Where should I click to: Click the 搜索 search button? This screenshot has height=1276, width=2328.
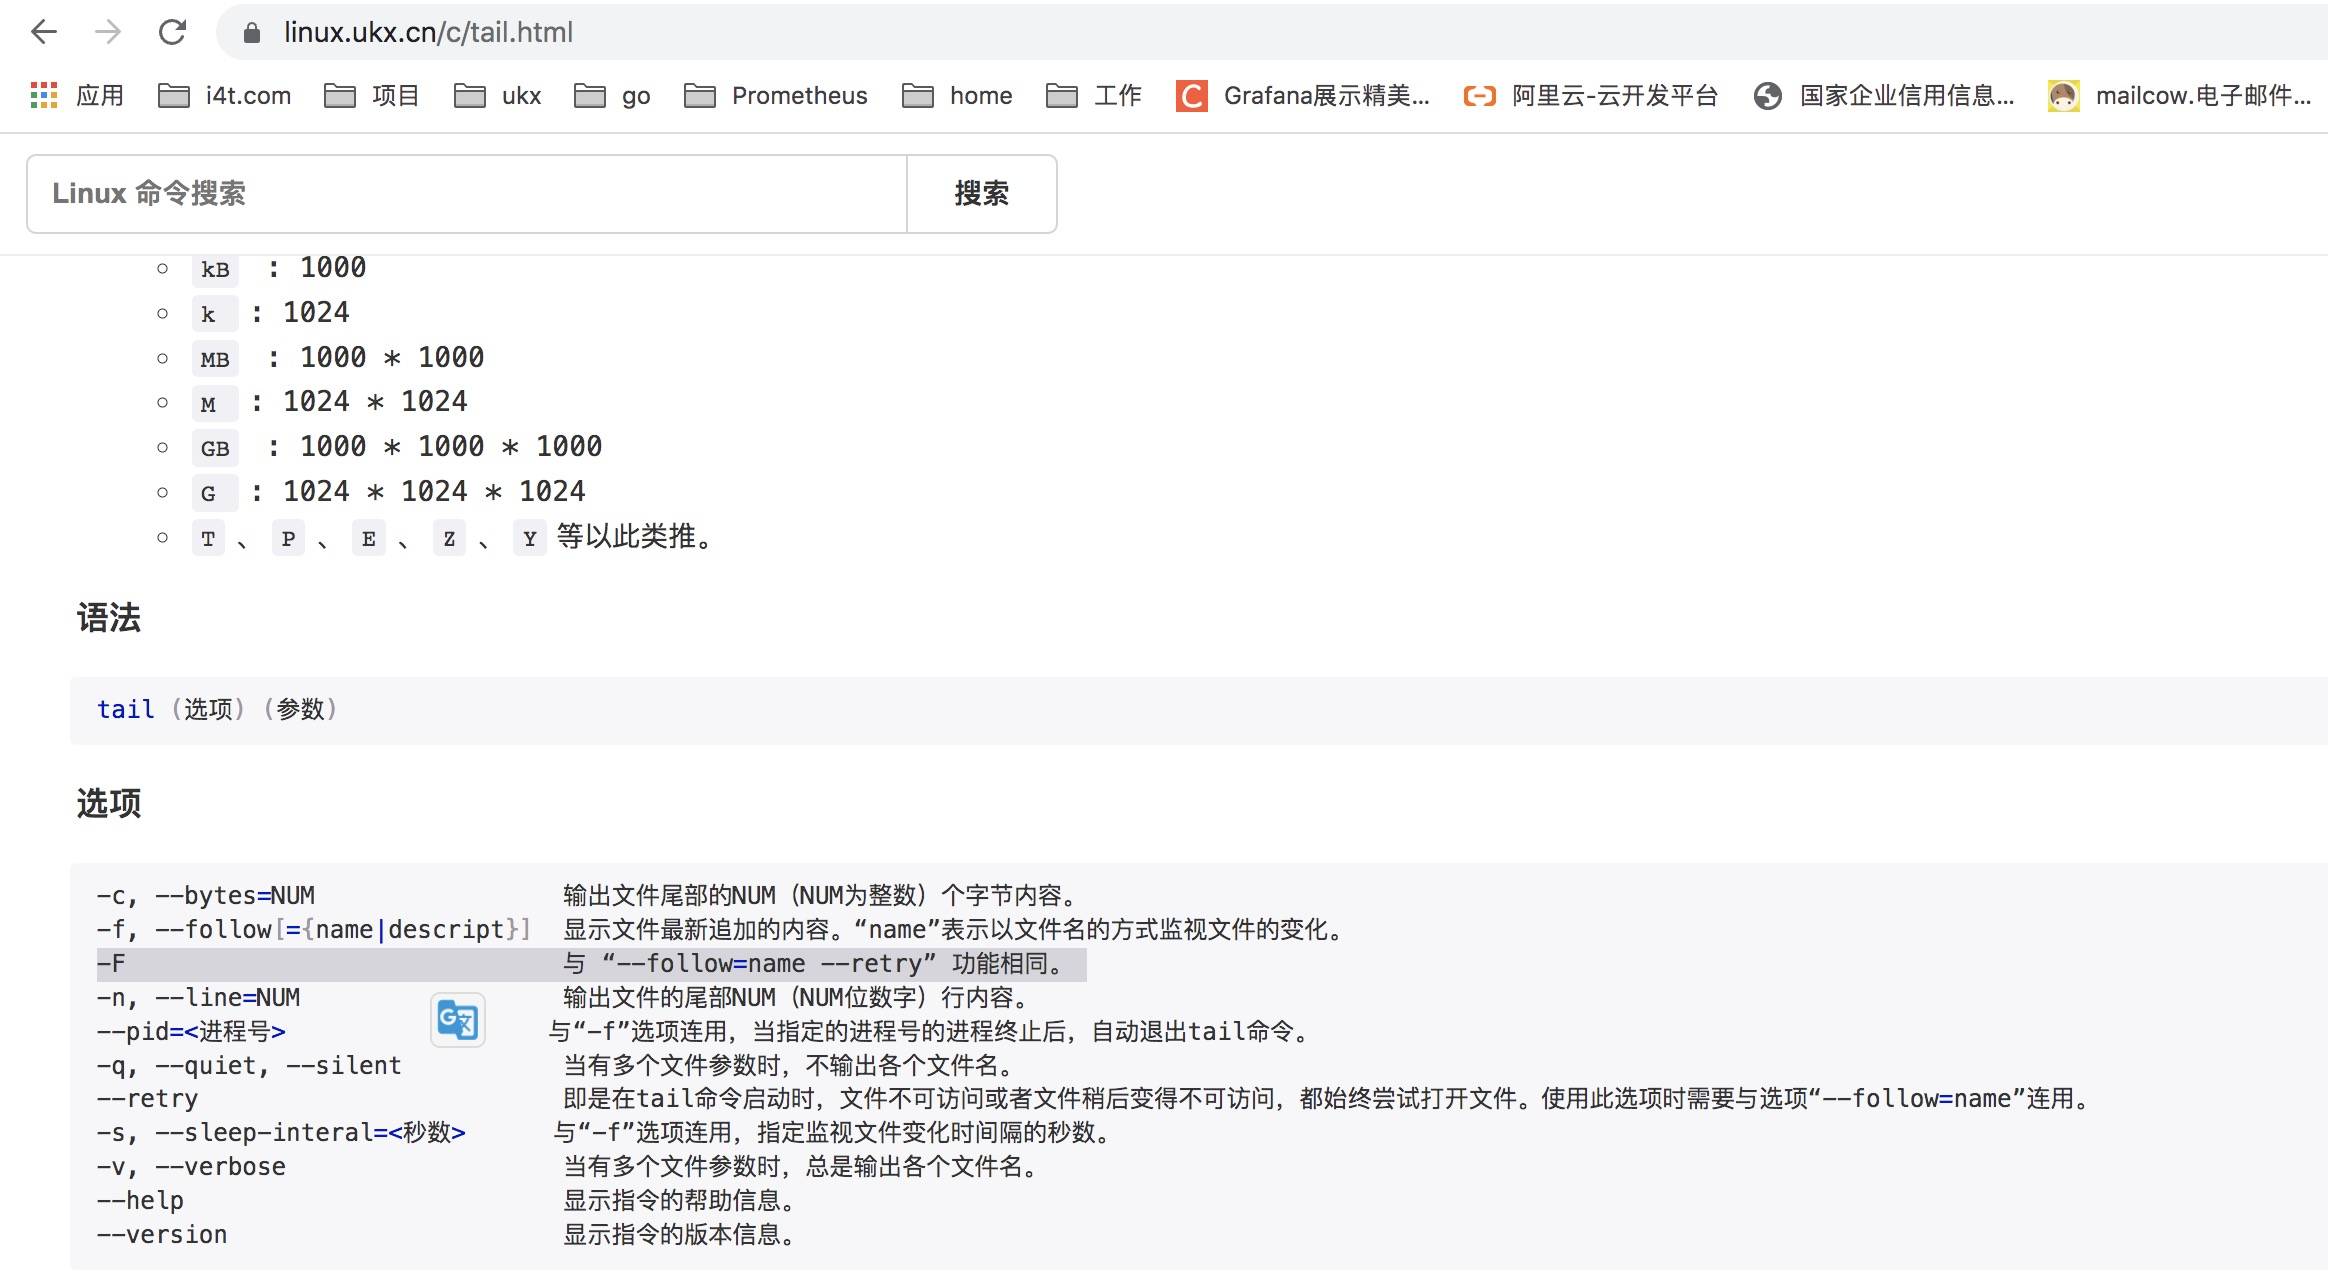click(x=981, y=193)
